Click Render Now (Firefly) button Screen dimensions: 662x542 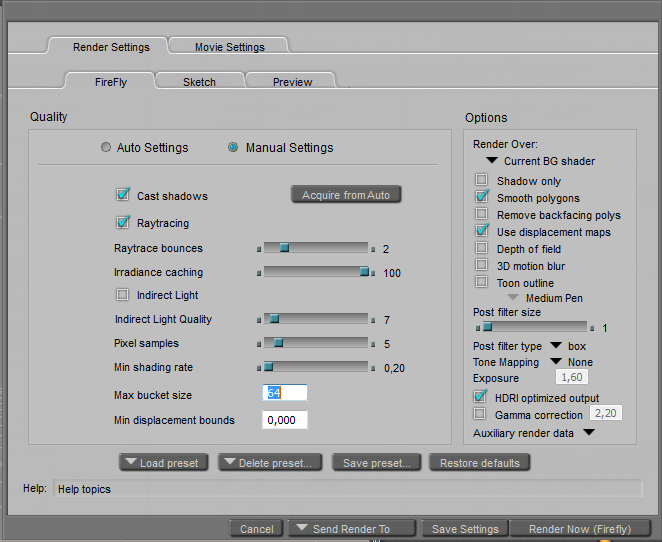tap(580, 528)
